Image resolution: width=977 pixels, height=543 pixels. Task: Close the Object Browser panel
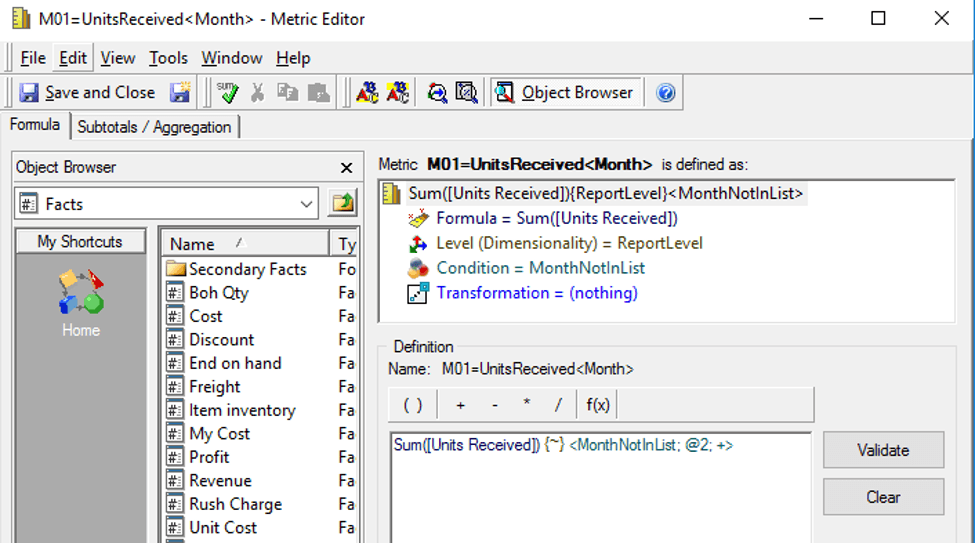[x=346, y=168]
